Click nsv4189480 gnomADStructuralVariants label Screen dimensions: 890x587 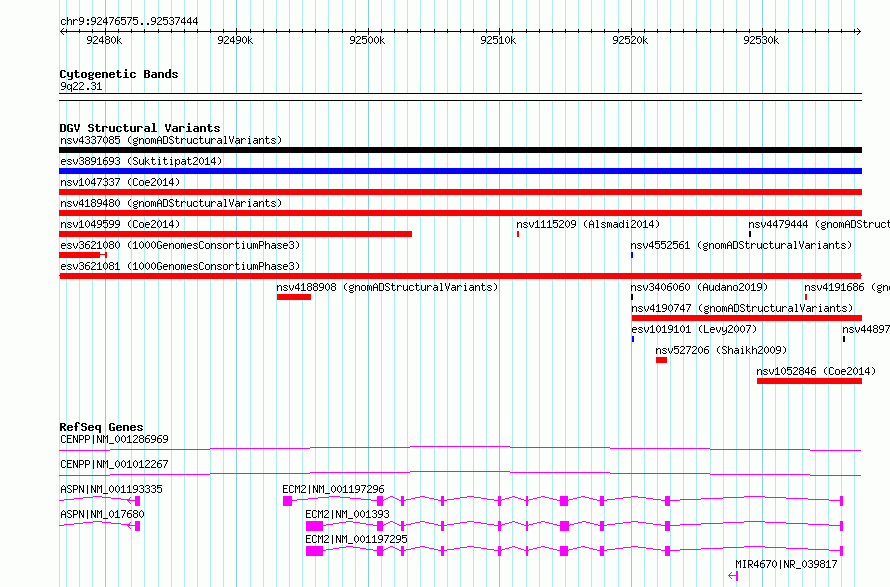171,203
